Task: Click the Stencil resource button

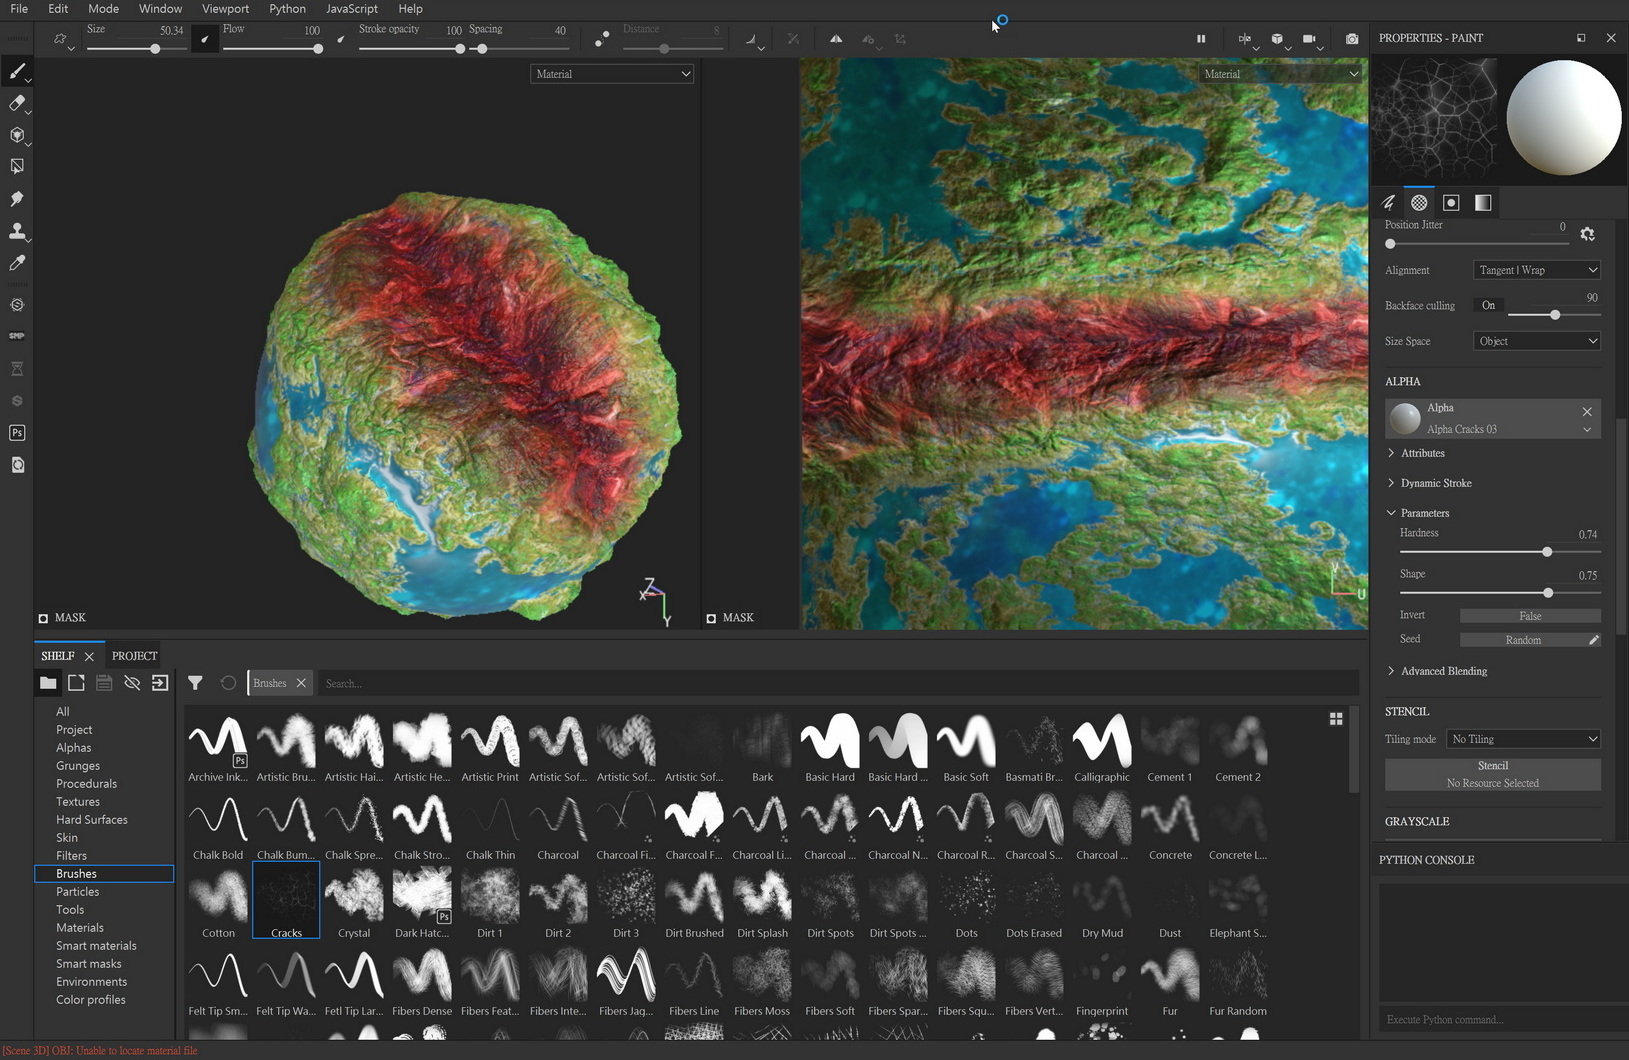Action: tap(1492, 774)
